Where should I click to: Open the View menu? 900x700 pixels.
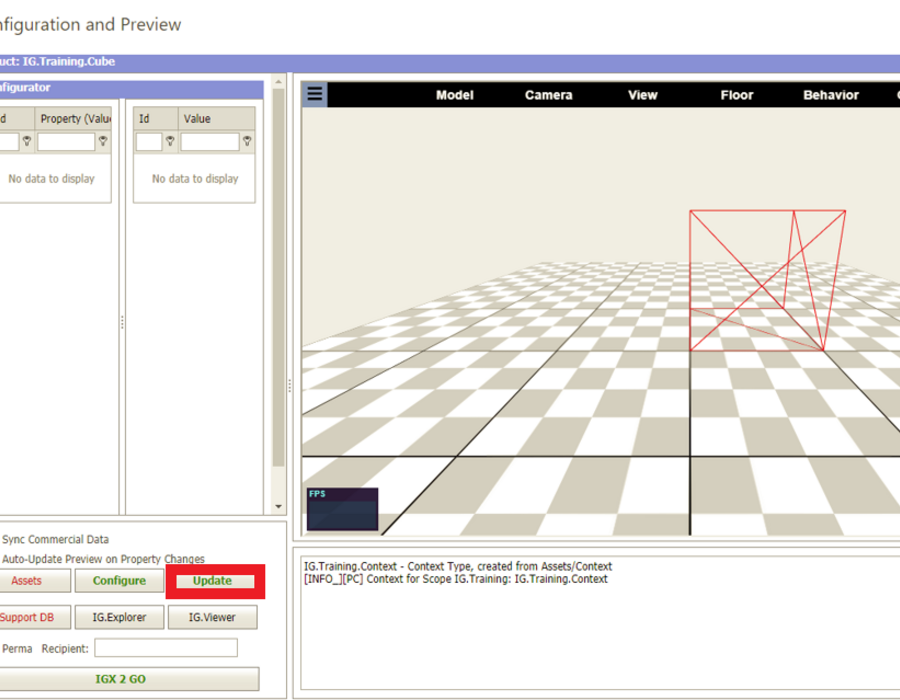pyautogui.click(x=642, y=95)
